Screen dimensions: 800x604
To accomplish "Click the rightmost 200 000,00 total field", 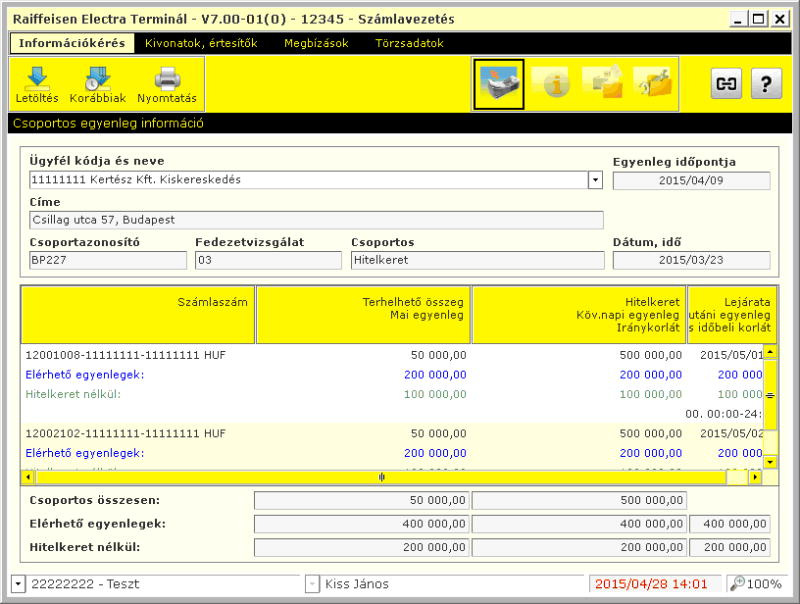I will [x=730, y=547].
